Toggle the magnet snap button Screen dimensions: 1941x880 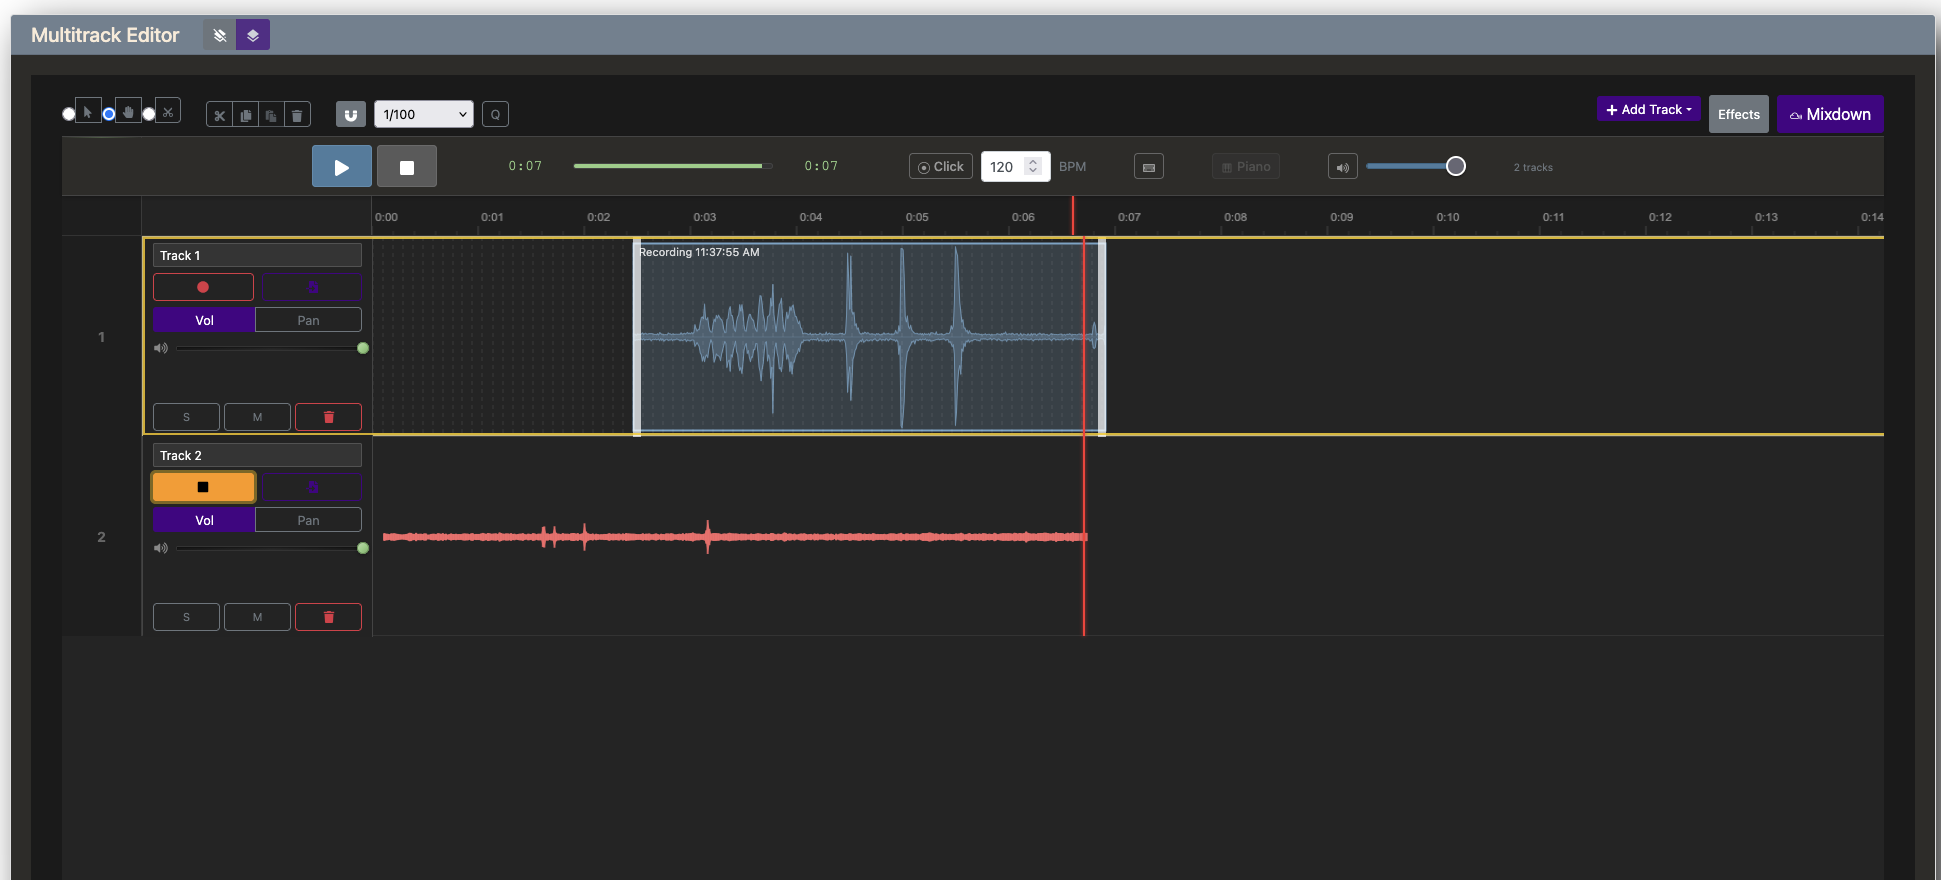point(350,115)
